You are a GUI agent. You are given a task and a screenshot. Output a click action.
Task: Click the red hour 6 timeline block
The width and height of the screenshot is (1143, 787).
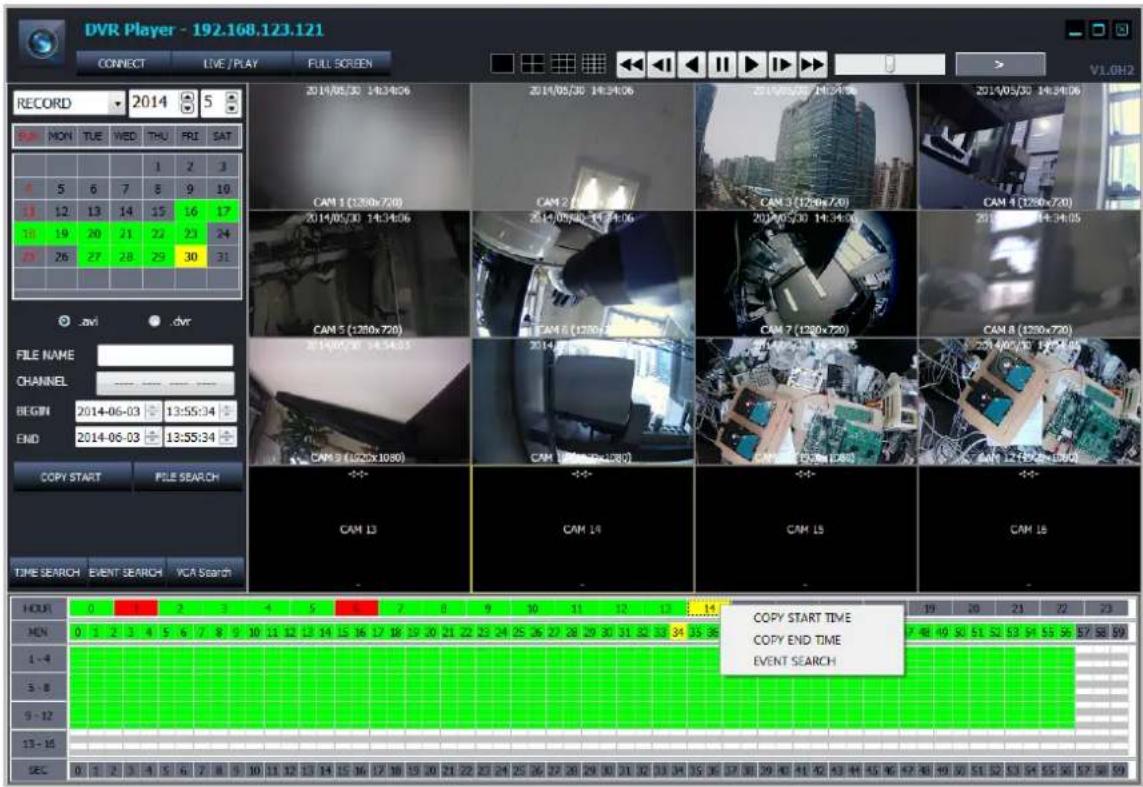coord(356,608)
